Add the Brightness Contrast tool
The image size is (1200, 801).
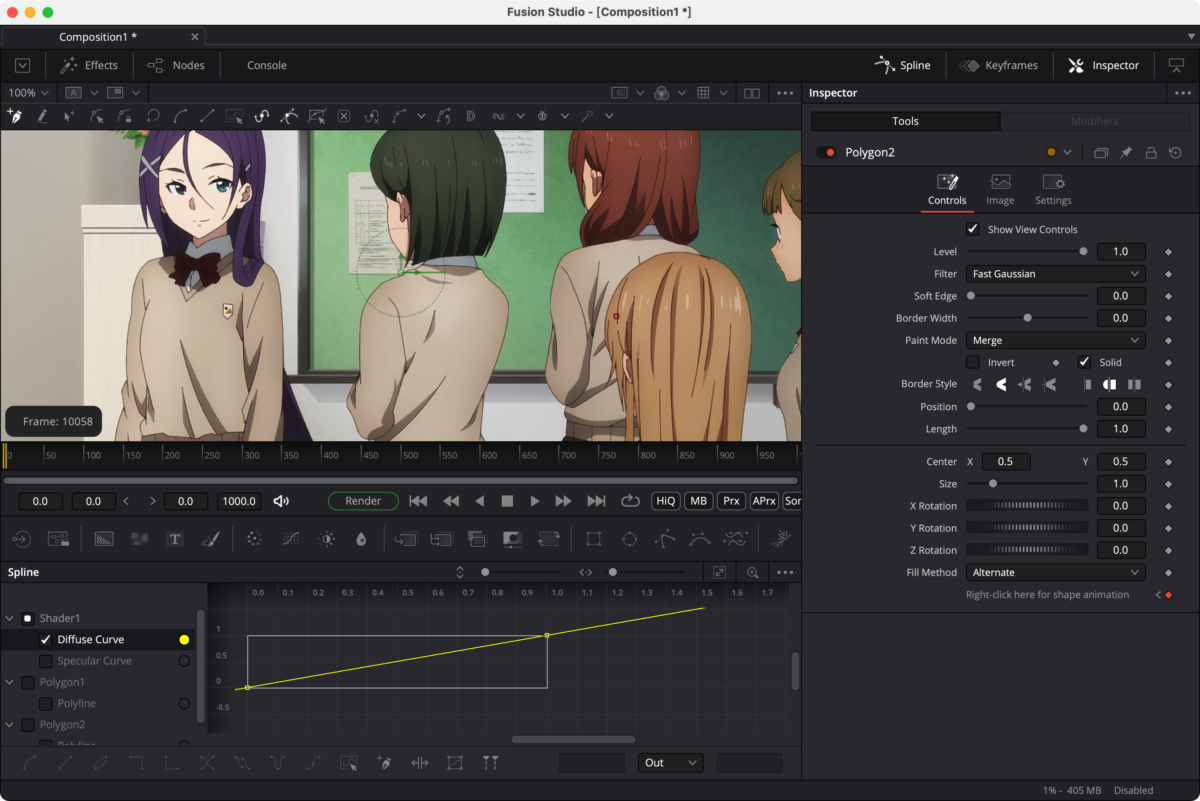pyautogui.click(x=326, y=539)
